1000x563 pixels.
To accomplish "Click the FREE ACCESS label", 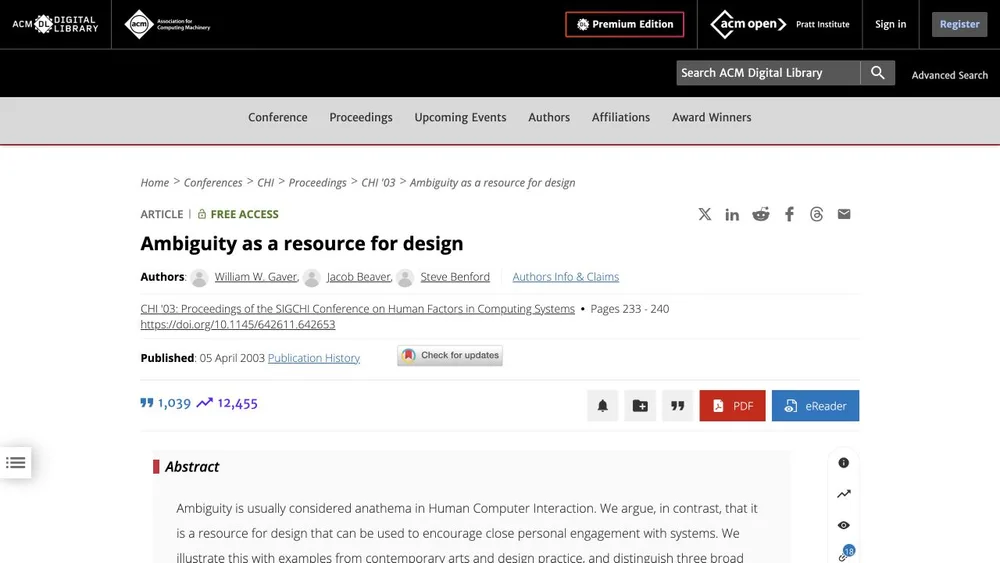I will tap(238, 214).
